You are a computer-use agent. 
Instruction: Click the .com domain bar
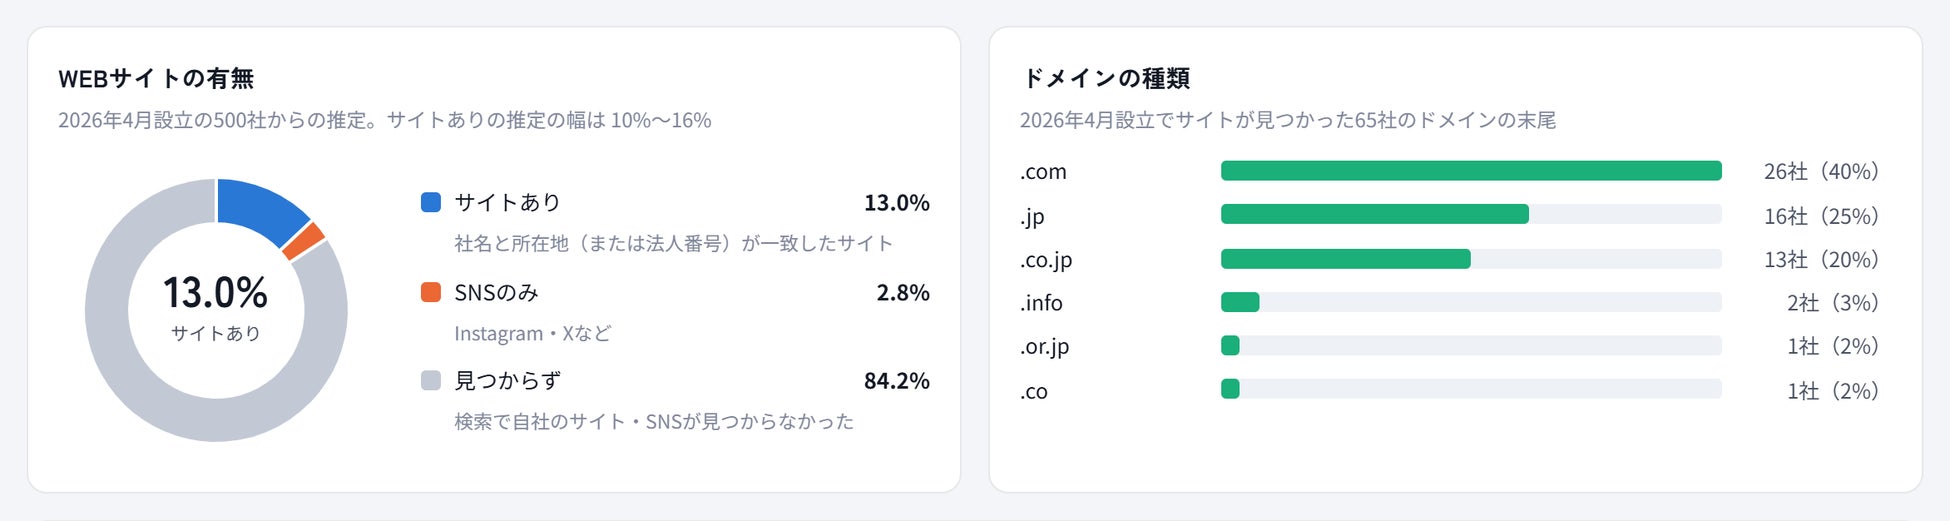(1471, 171)
